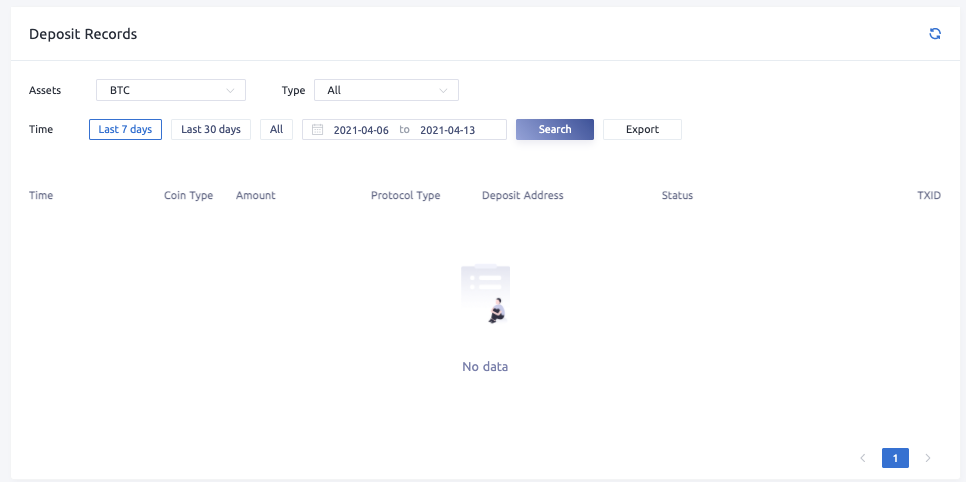
Task: Click the Amount column header
Action: pos(255,196)
